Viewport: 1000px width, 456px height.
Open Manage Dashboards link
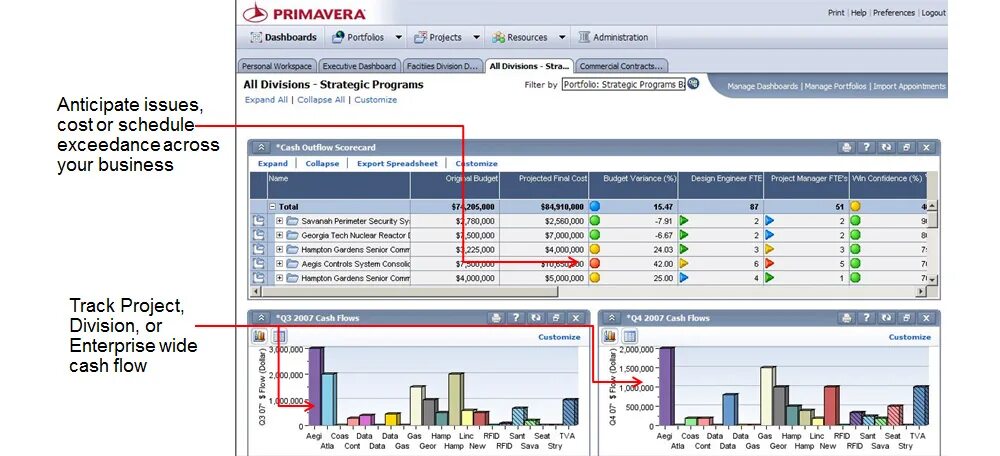tap(762, 86)
